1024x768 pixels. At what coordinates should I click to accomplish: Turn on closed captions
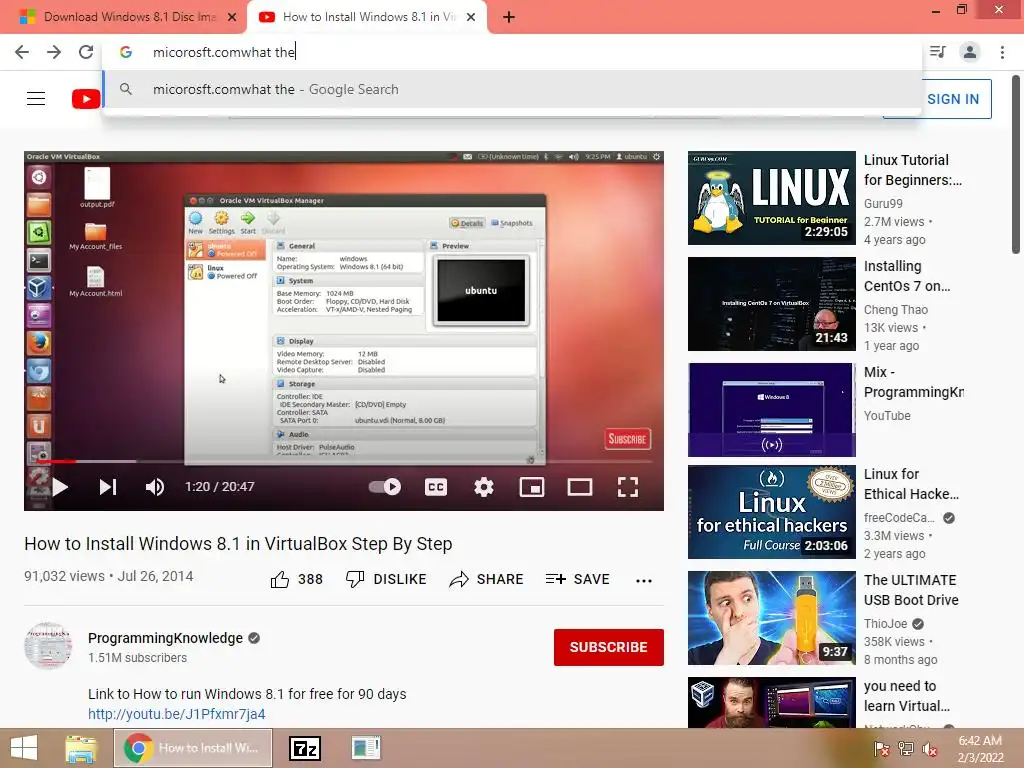(436, 487)
